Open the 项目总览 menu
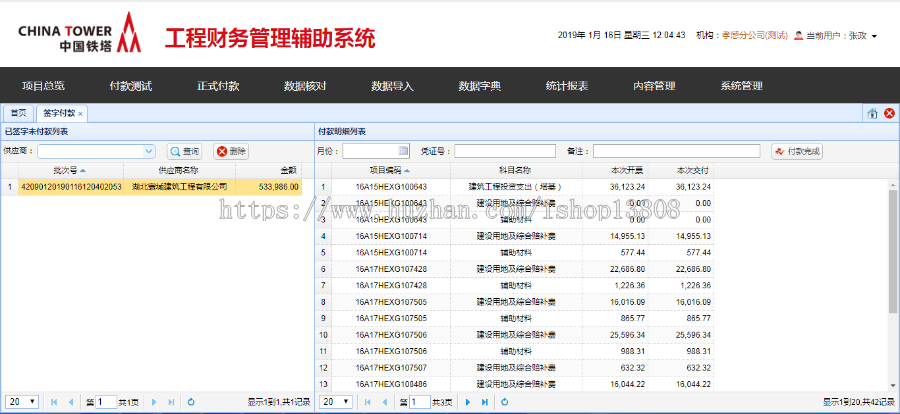This screenshot has width=900, height=414. click(44, 86)
